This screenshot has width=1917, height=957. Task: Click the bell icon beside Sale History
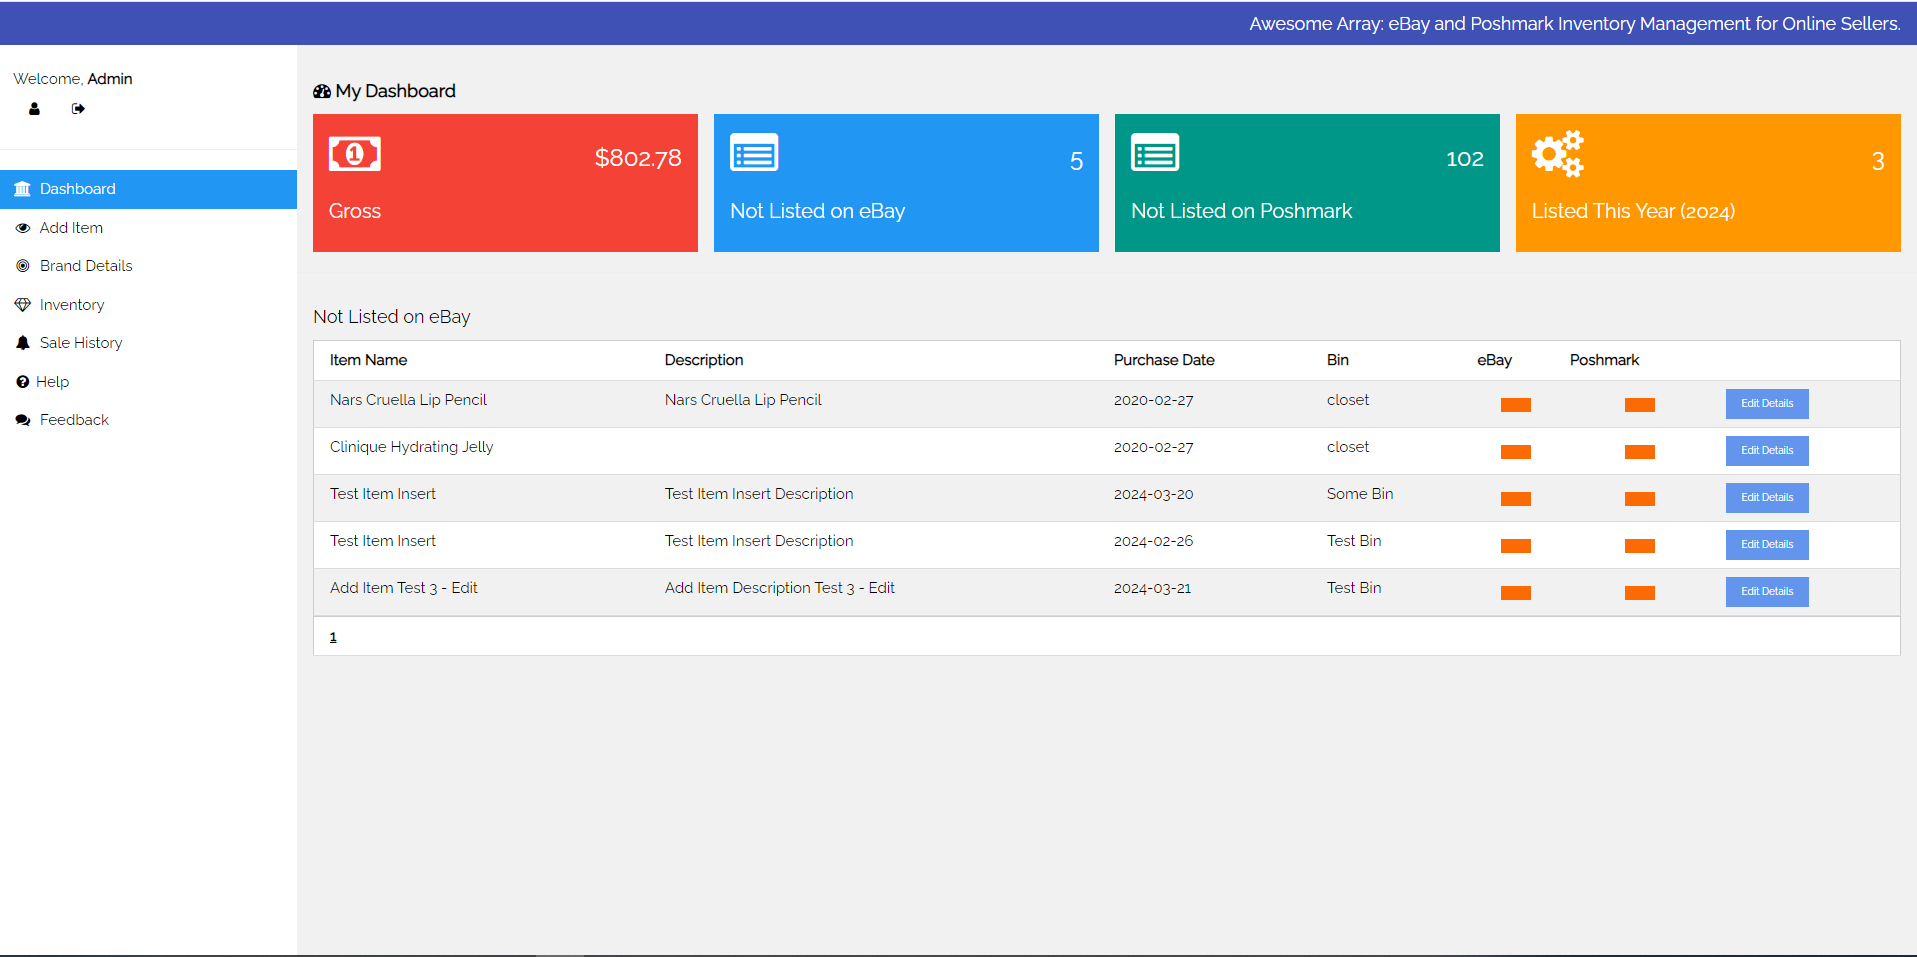[23, 343]
